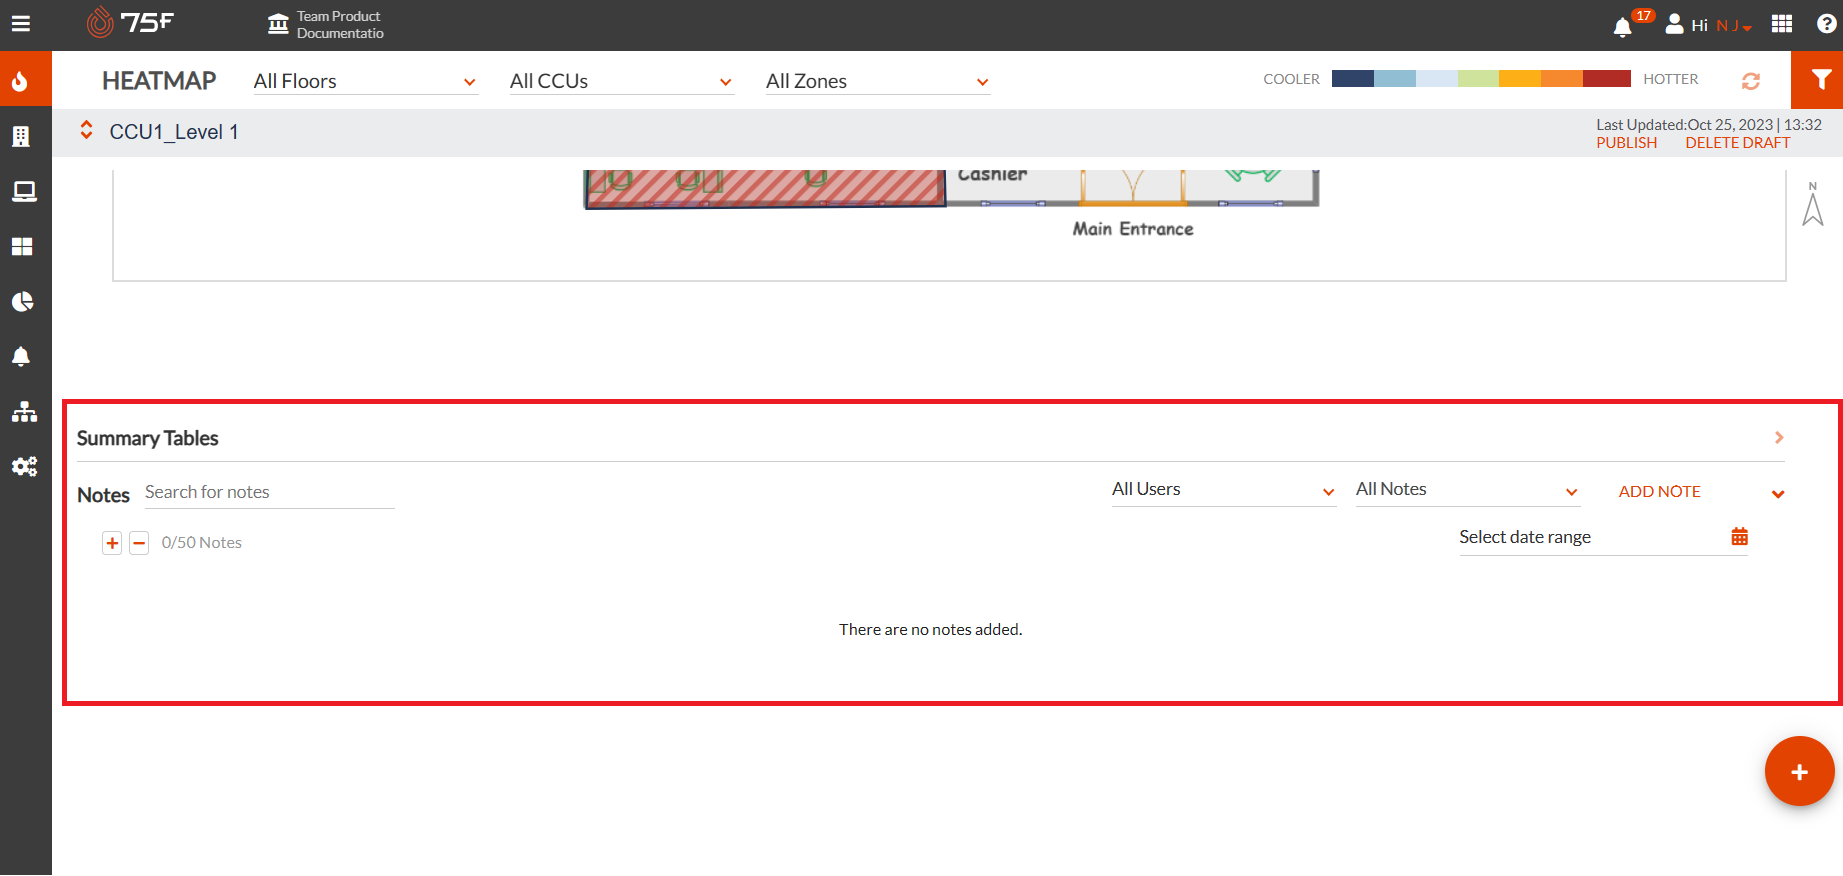Image resolution: width=1843 pixels, height=876 pixels.
Task: Open the All Floors dropdown
Action: coord(365,81)
